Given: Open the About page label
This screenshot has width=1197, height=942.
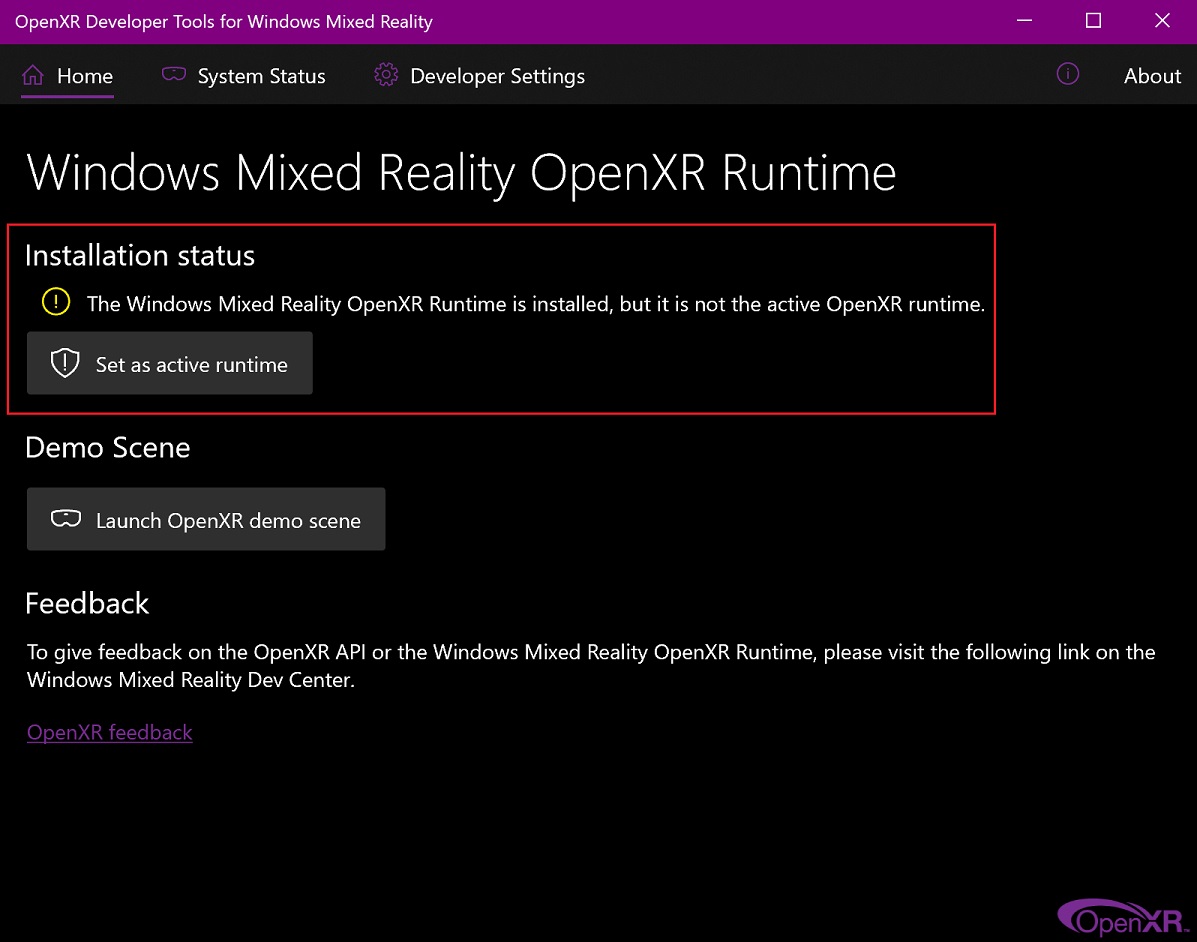Looking at the screenshot, I should tap(1152, 76).
